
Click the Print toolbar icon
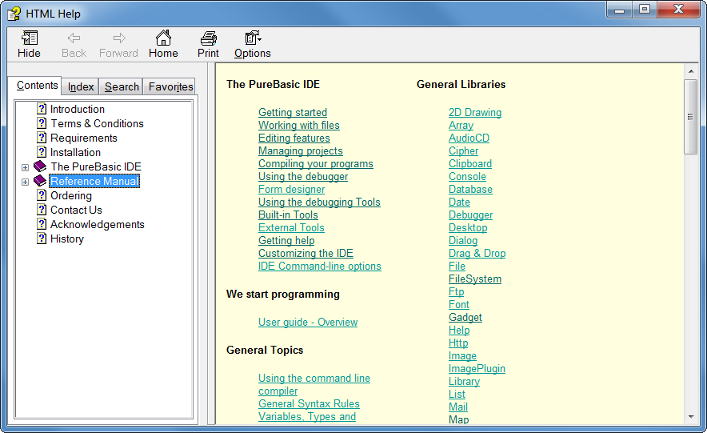click(208, 38)
